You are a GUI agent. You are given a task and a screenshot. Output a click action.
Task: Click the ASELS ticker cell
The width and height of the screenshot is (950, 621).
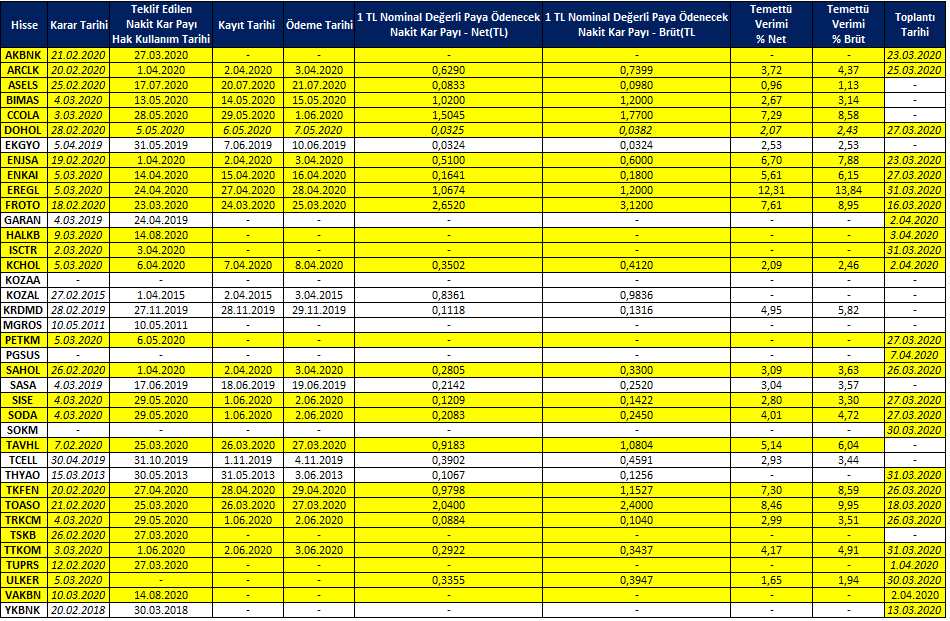(24, 85)
